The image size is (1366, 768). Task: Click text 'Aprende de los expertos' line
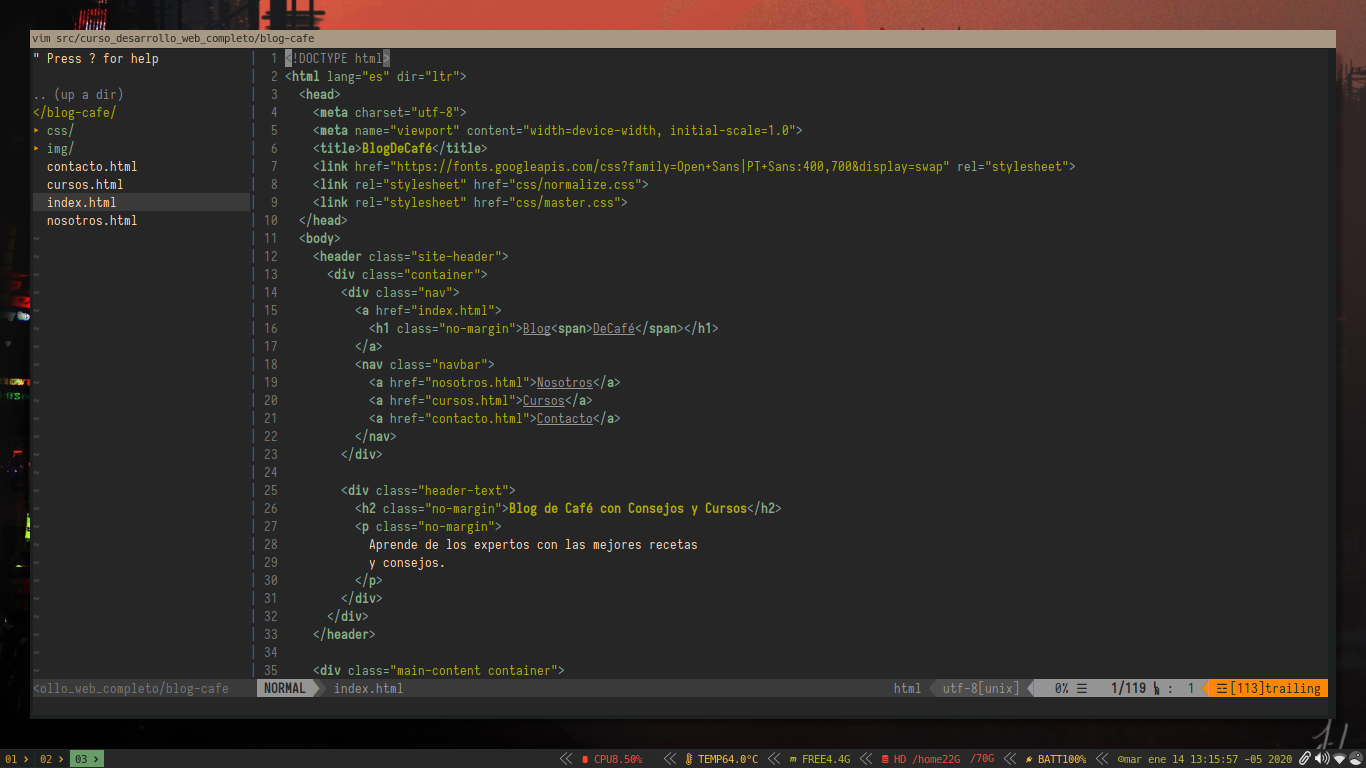(533, 545)
